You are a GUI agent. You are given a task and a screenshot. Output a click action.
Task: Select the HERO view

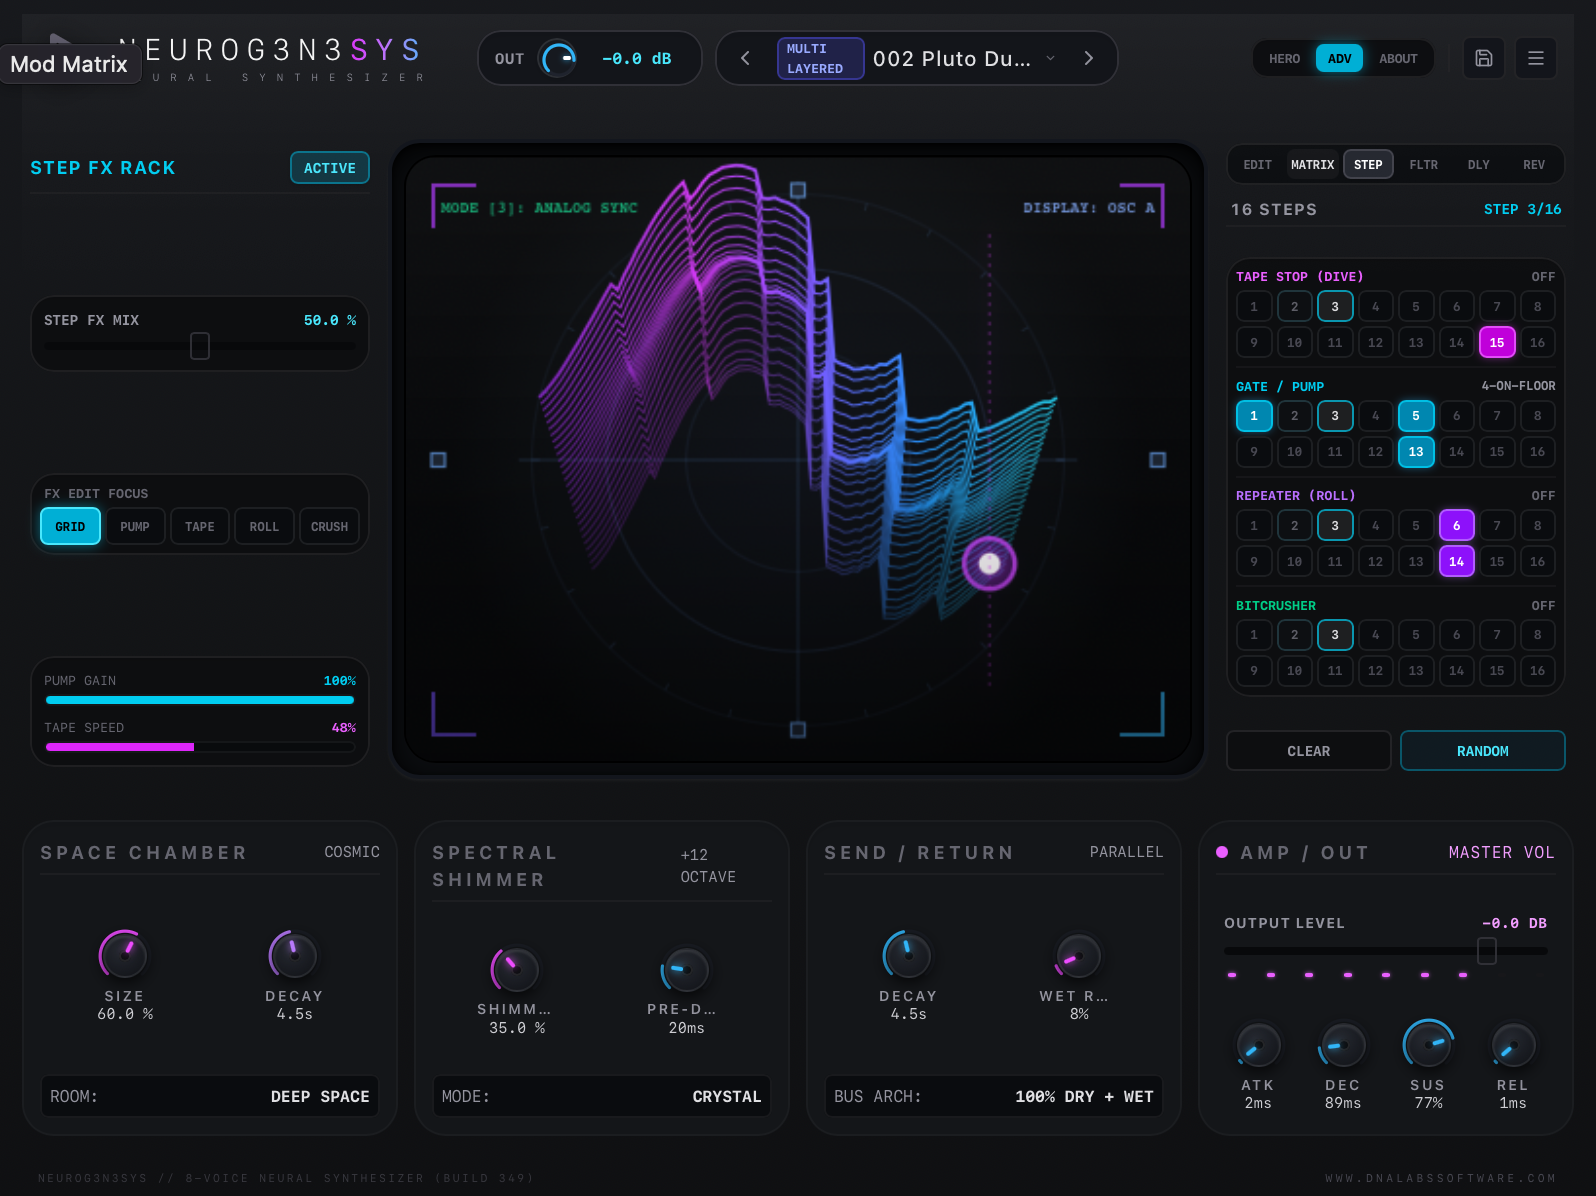pos(1284,58)
